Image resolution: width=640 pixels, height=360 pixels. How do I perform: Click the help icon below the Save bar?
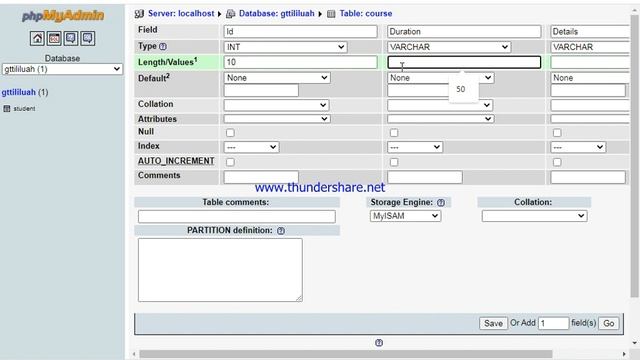(x=379, y=343)
